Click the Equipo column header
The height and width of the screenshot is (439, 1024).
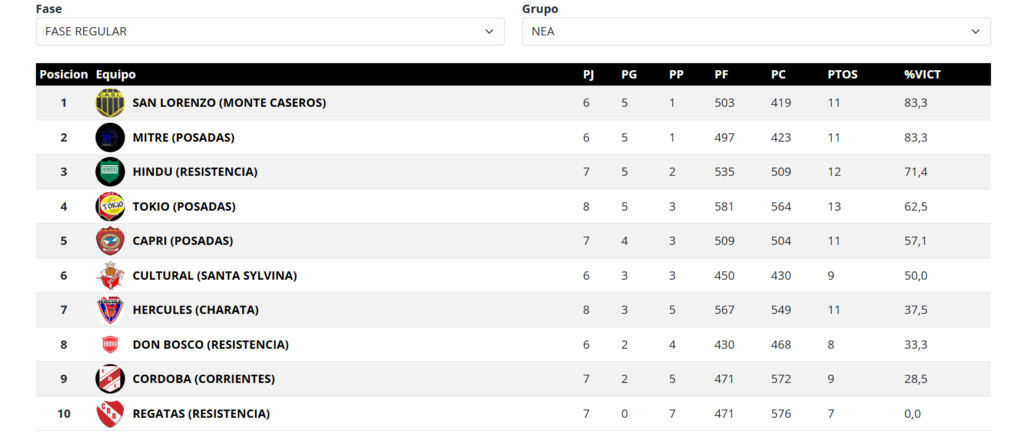[x=115, y=75]
